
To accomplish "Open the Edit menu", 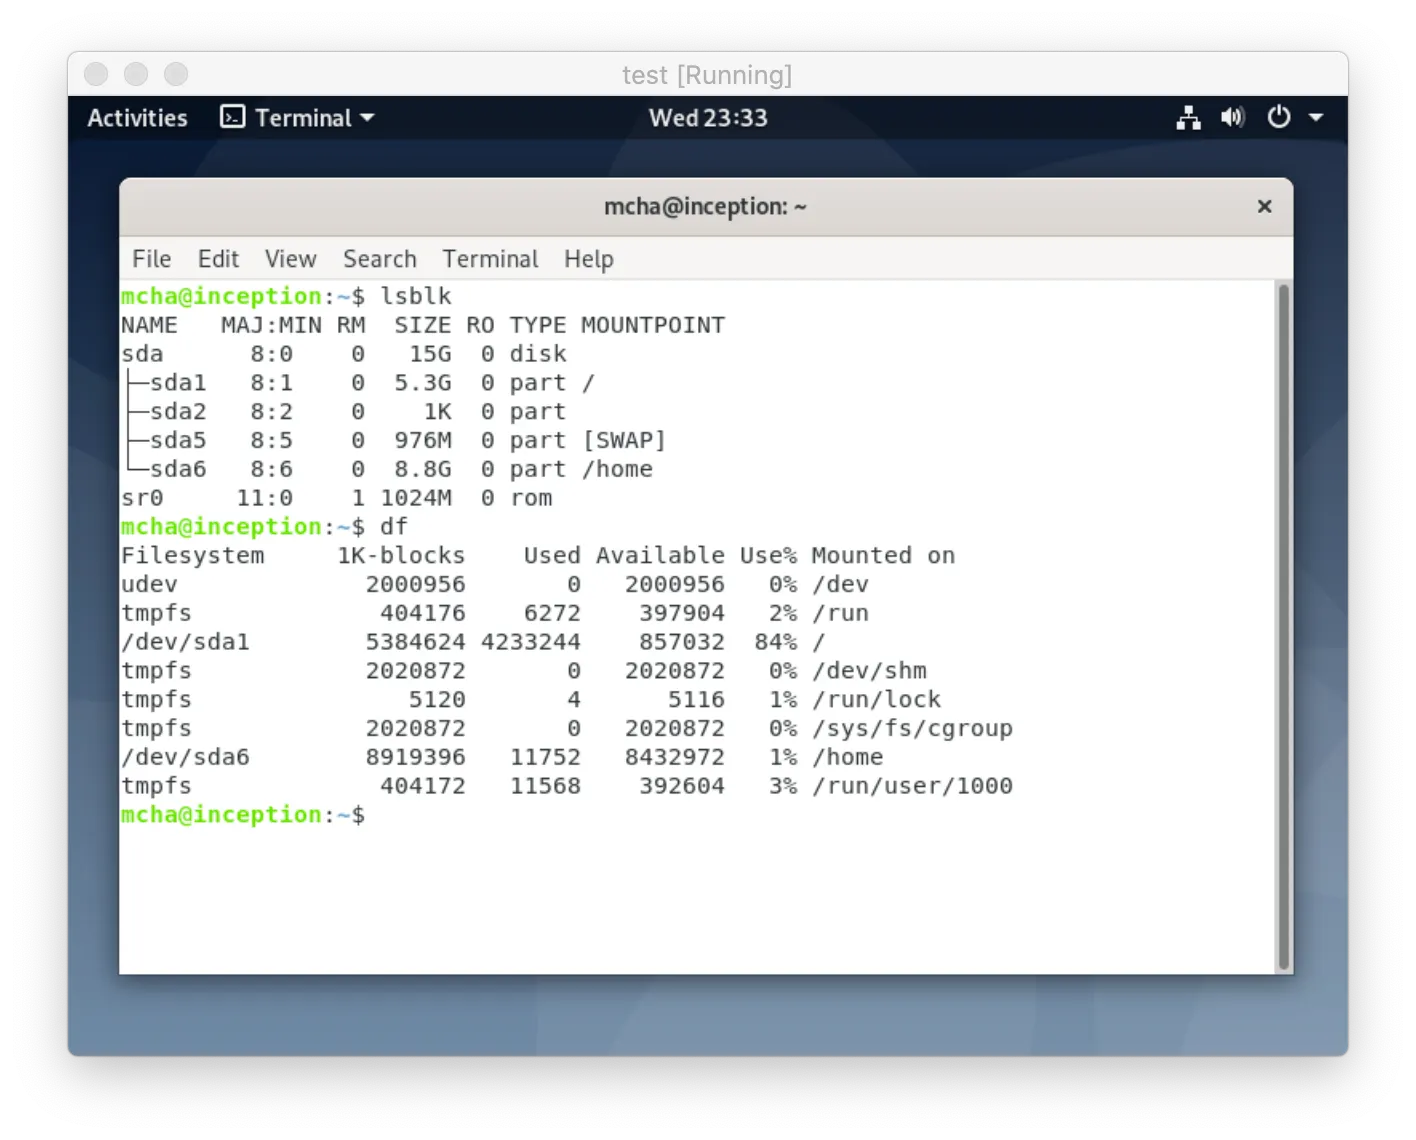I will pyautogui.click(x=218, y=259).
